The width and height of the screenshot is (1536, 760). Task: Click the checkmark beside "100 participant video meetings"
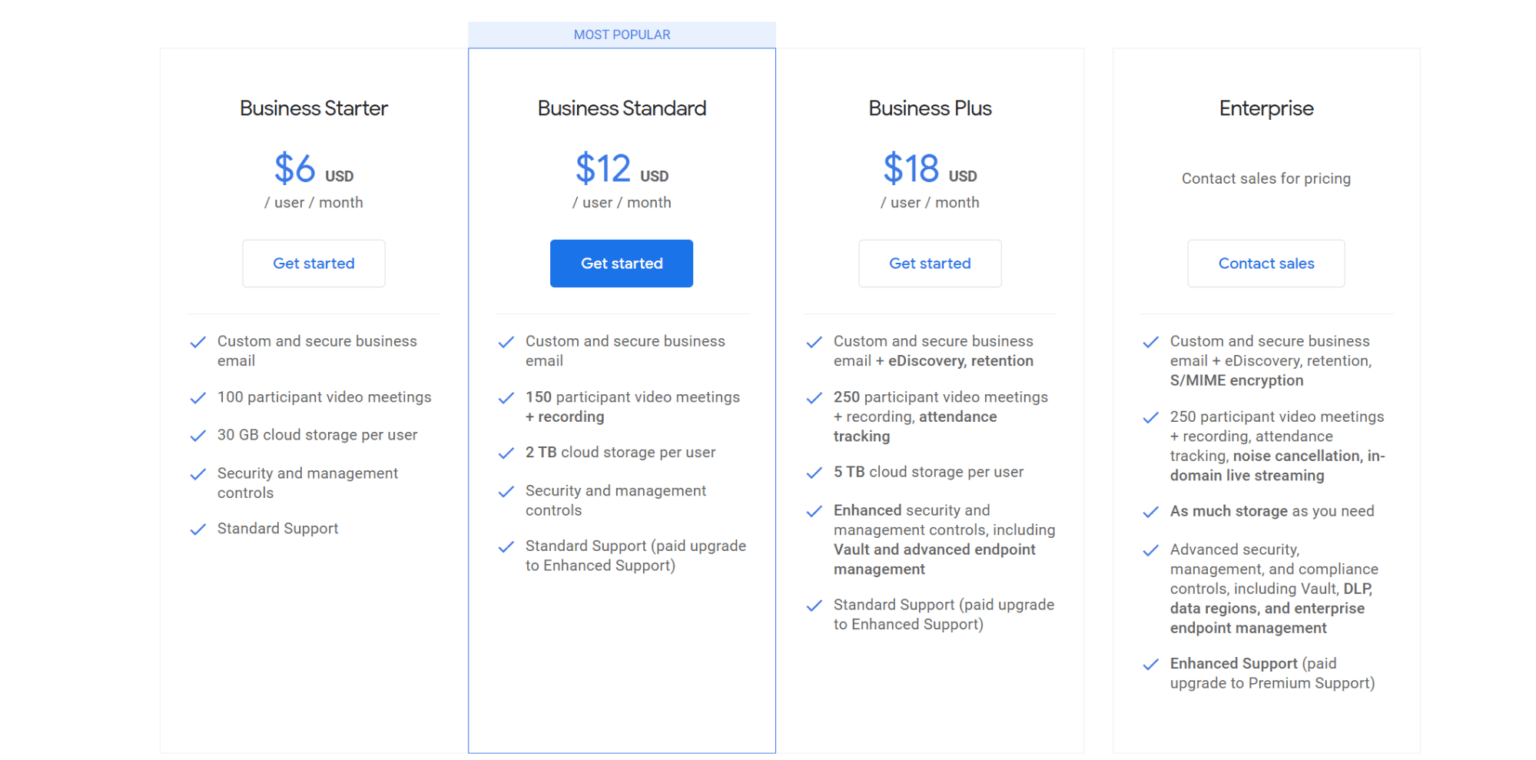pos(197,397)
